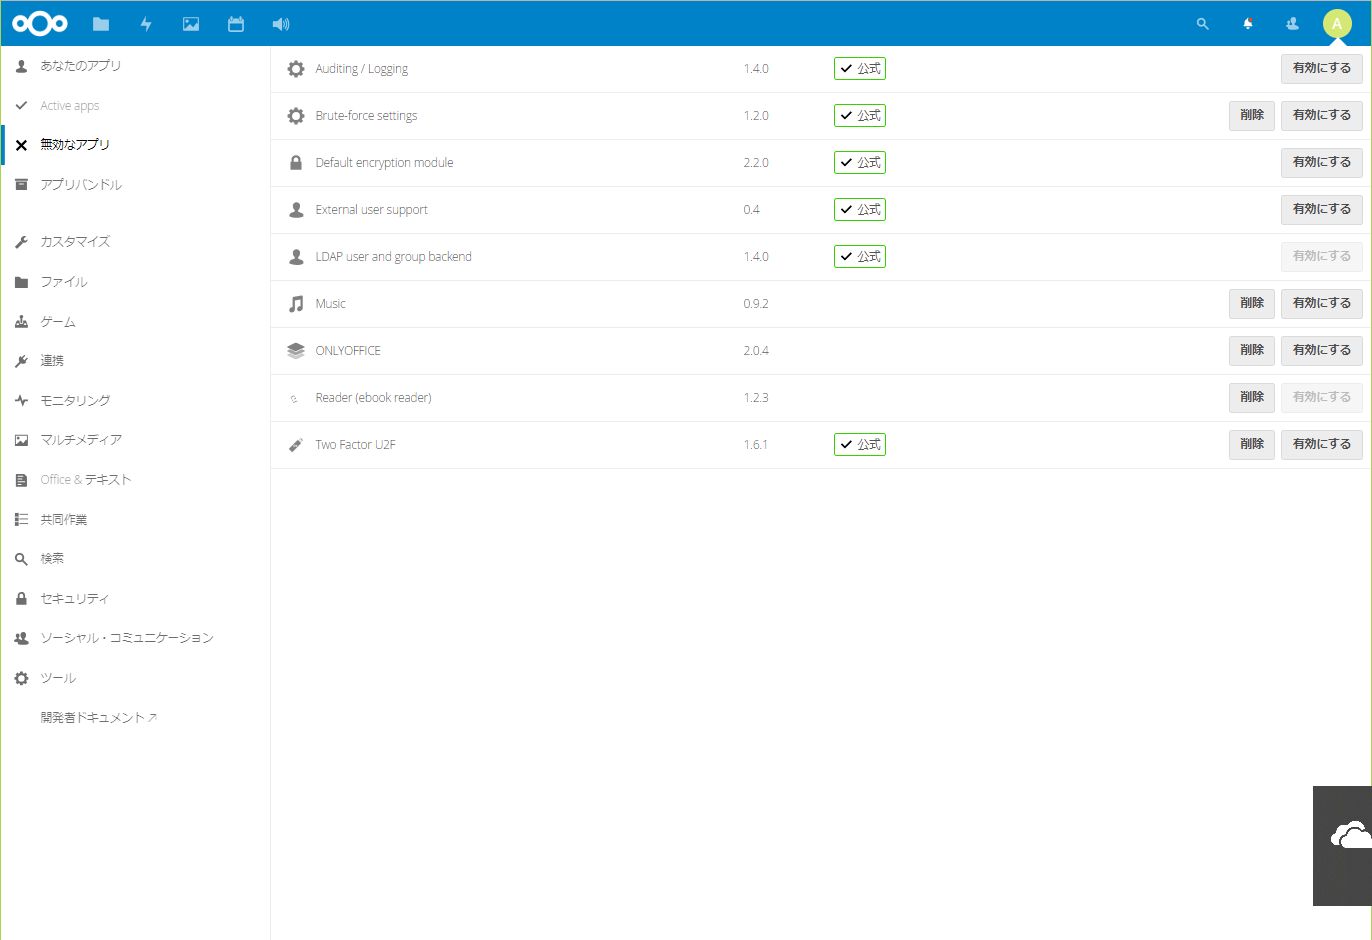Remove the Two Factor U2F app
The image size is (1372, 940).
1251,445
